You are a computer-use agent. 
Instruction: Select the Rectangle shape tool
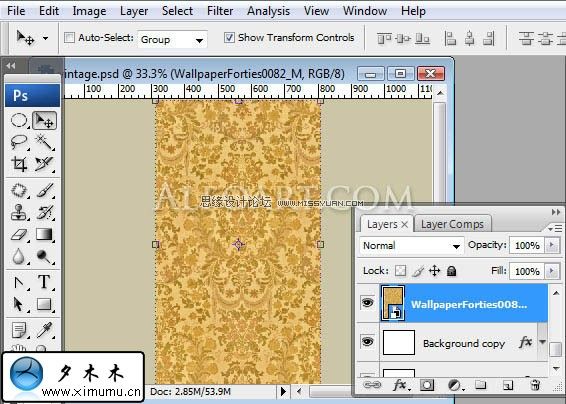click(x=44, y=304)
